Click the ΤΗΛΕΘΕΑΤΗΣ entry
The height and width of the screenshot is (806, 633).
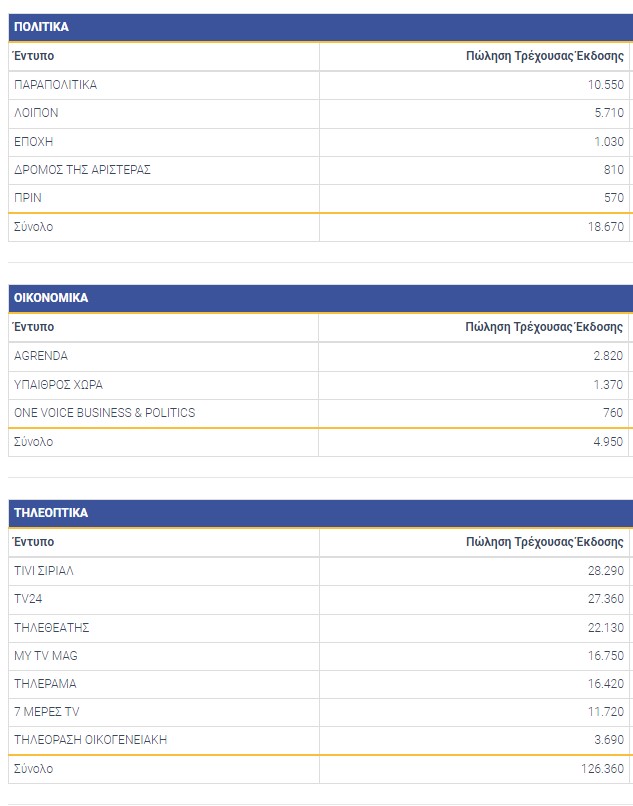click(52, 628)
